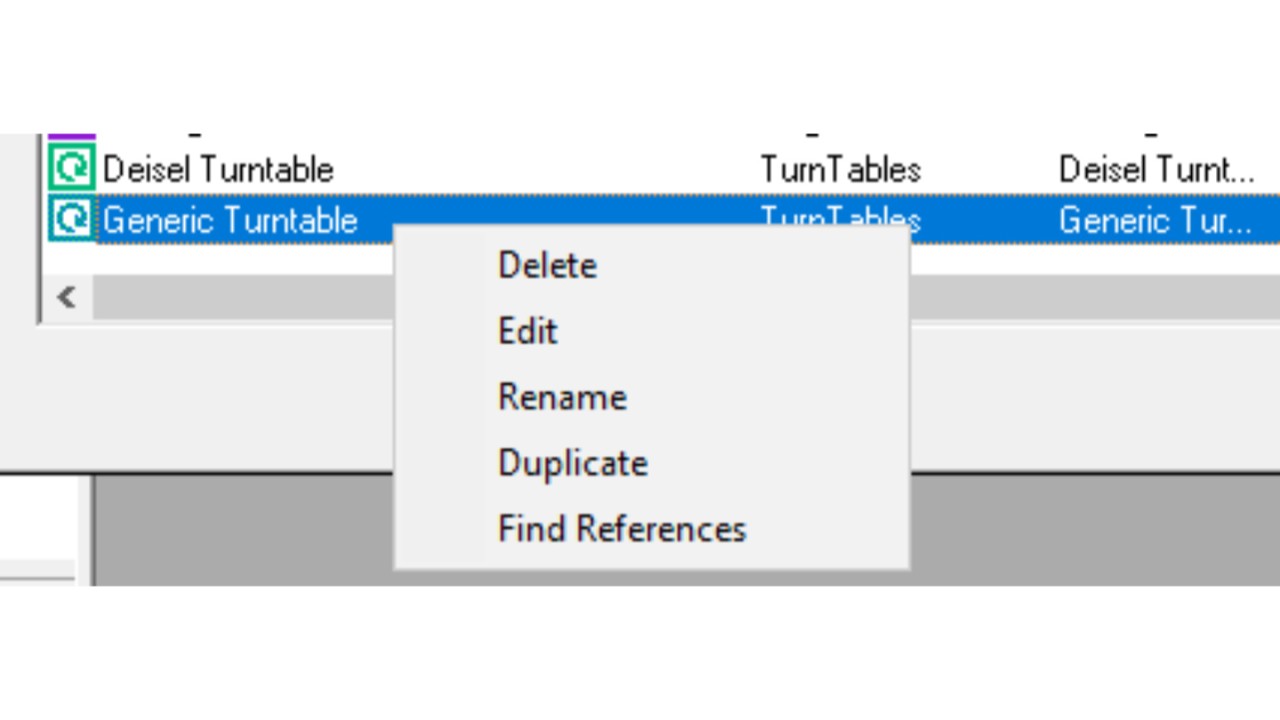This screenshot has height=720, width=1280.
Task: Click TurnTables cell in Deisel Turntable row
Action: [x=841, y=169]
